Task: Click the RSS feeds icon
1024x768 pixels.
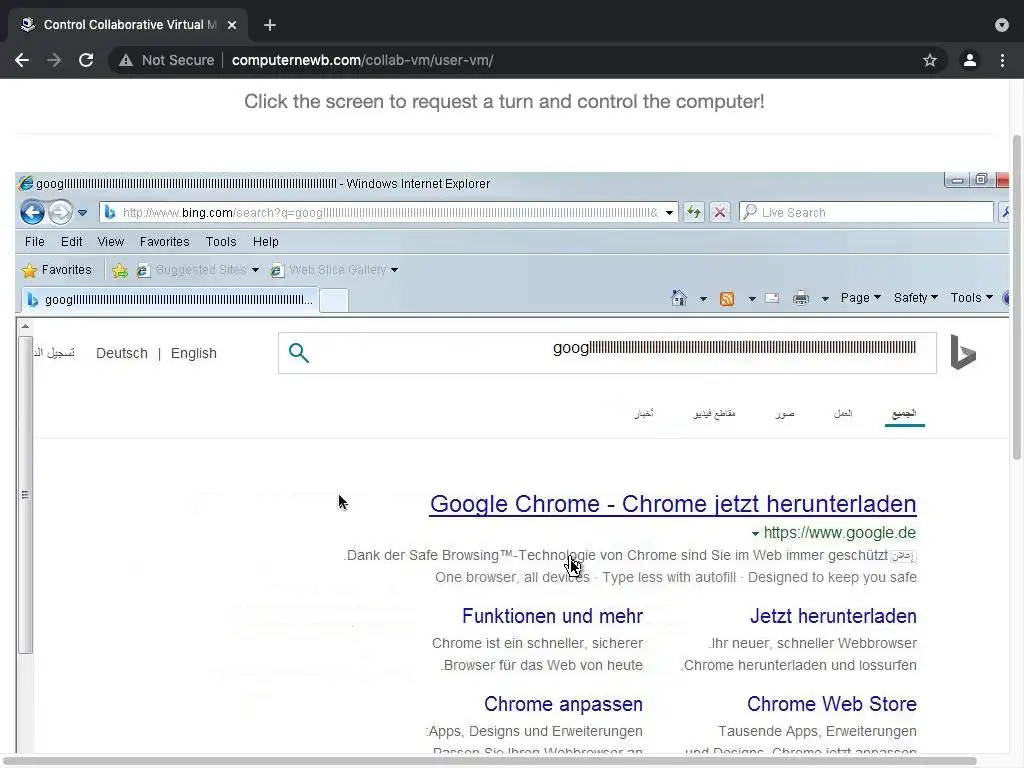Action: (x=727, y=298)
